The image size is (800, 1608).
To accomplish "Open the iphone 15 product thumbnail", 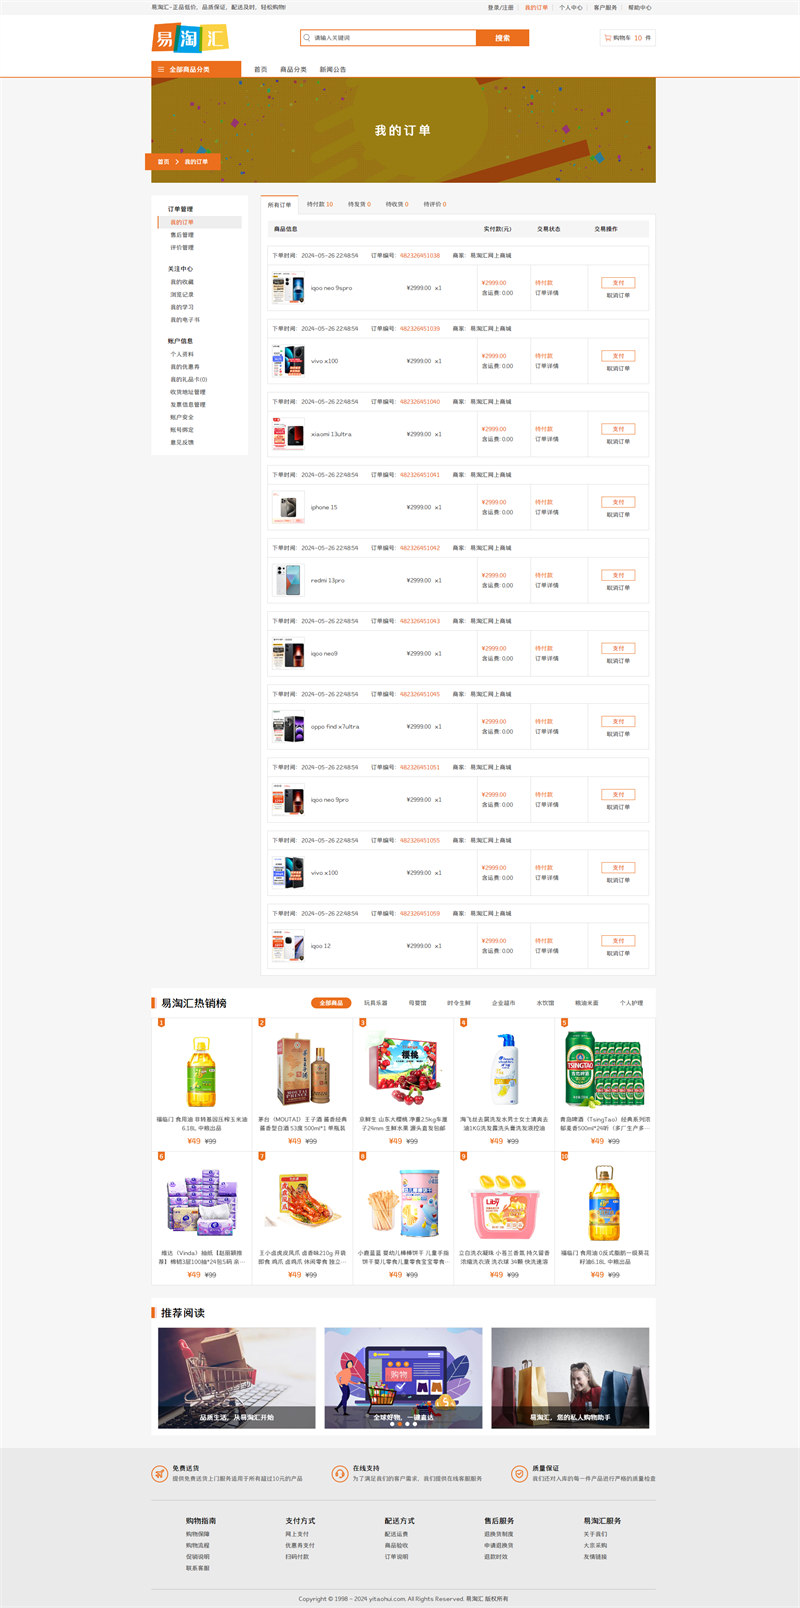I will 288,507.
